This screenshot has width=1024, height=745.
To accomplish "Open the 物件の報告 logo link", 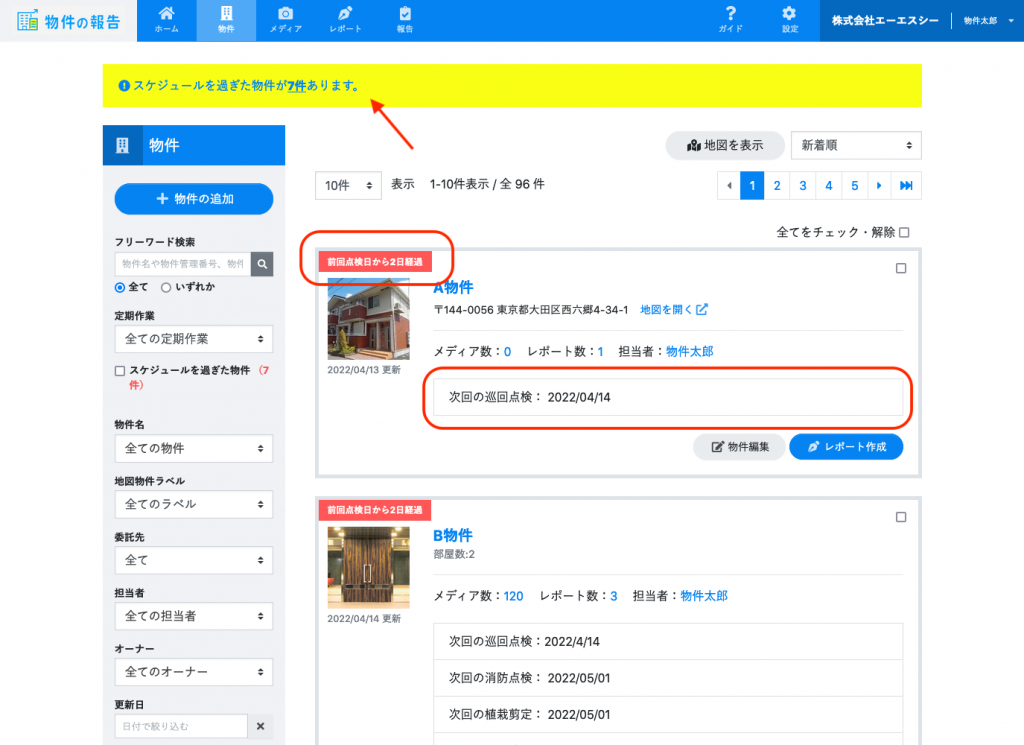I will tap(69, 21).
